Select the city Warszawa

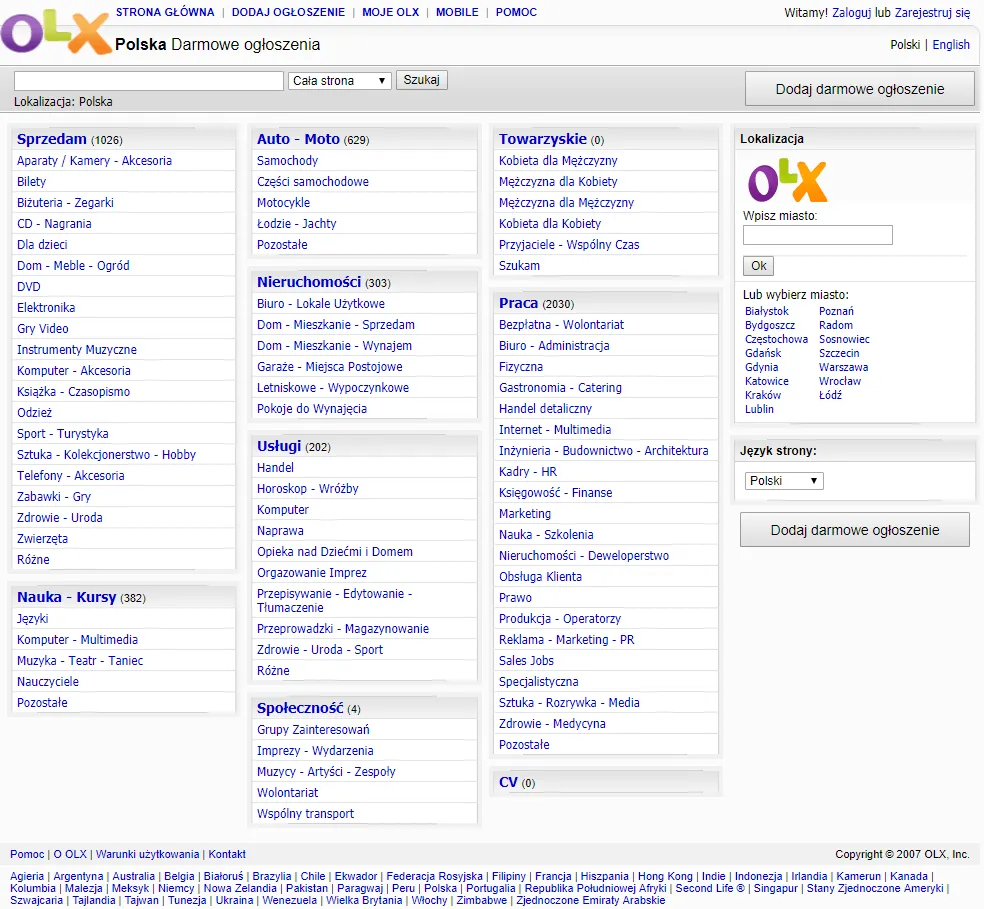pyautogui.click(x=843, y=367)
